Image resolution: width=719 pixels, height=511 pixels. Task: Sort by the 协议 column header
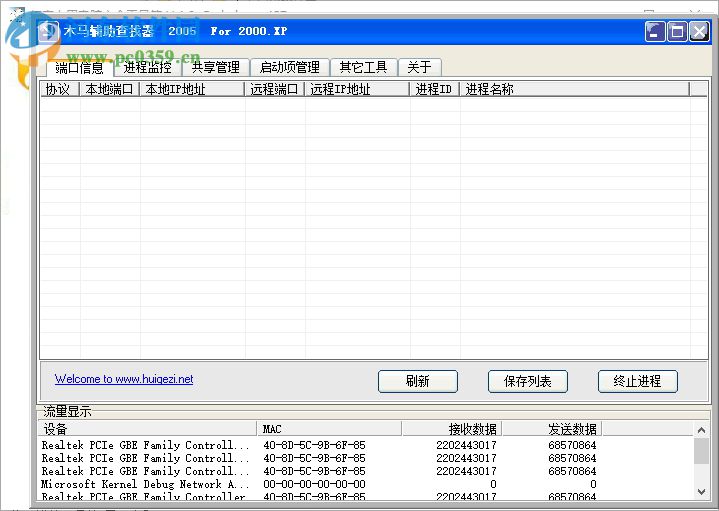tap(60, 89)
